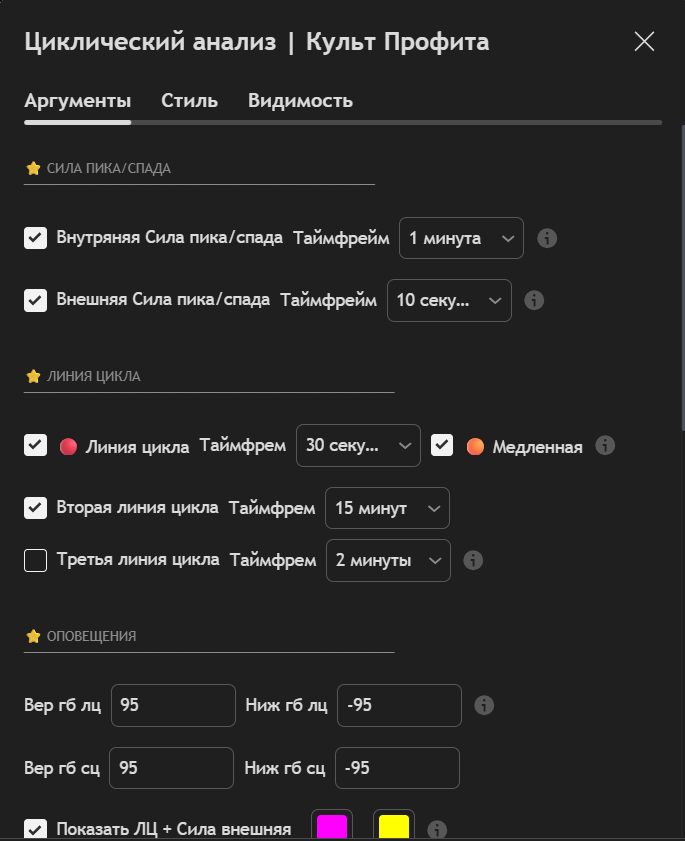Screen dimensions: 685x841
Task: Uncheck Внешняя Сила пика/спада option
Action: pos(36,300)
